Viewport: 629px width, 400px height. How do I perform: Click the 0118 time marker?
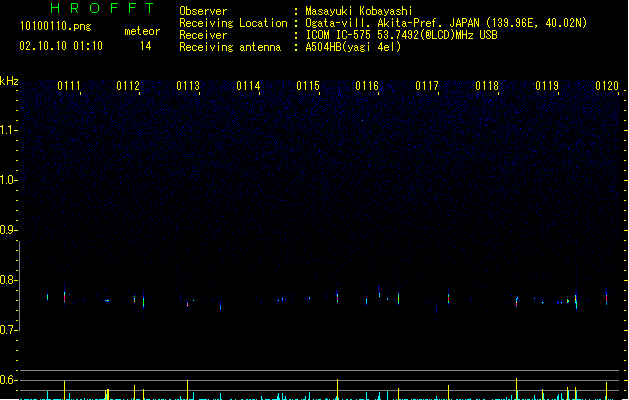[x=487, y=86]
